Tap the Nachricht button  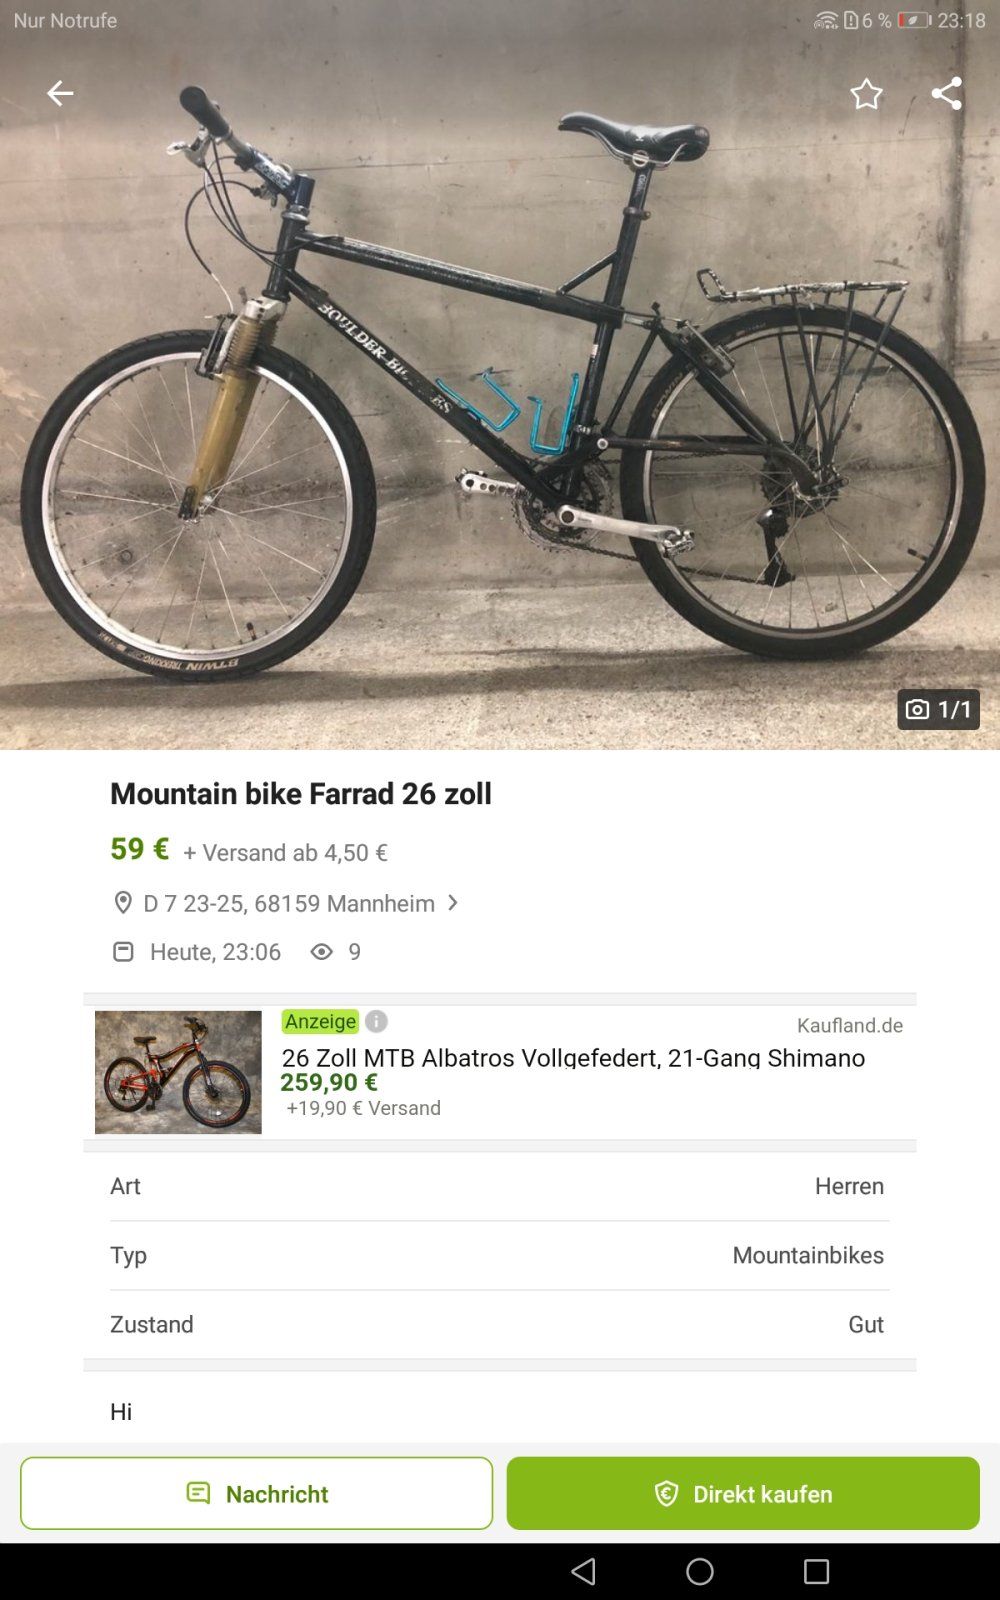point(256,1493)
